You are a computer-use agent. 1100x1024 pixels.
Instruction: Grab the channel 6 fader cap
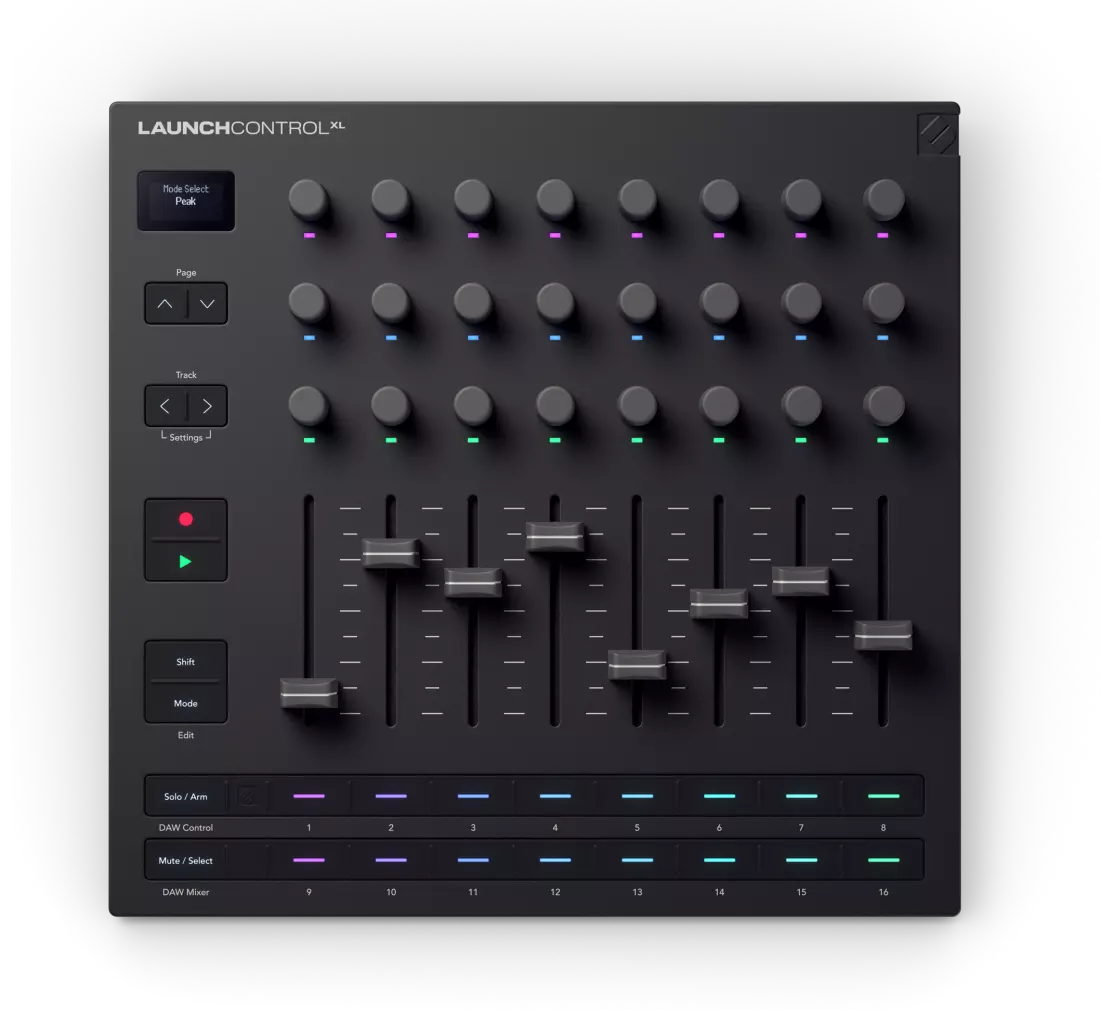[719, 603]
